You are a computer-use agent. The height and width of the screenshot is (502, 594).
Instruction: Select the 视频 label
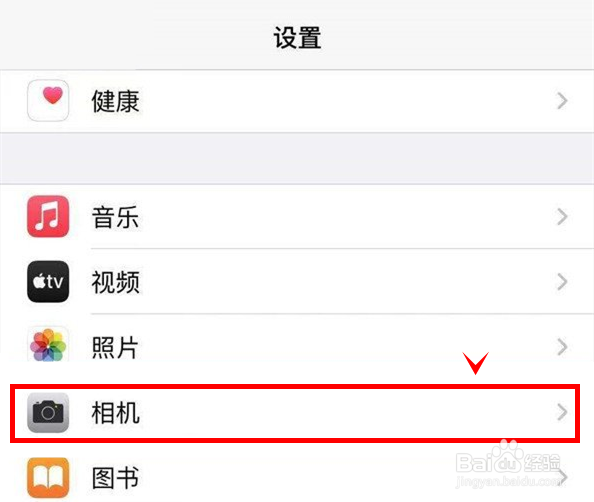pos(116,282)
